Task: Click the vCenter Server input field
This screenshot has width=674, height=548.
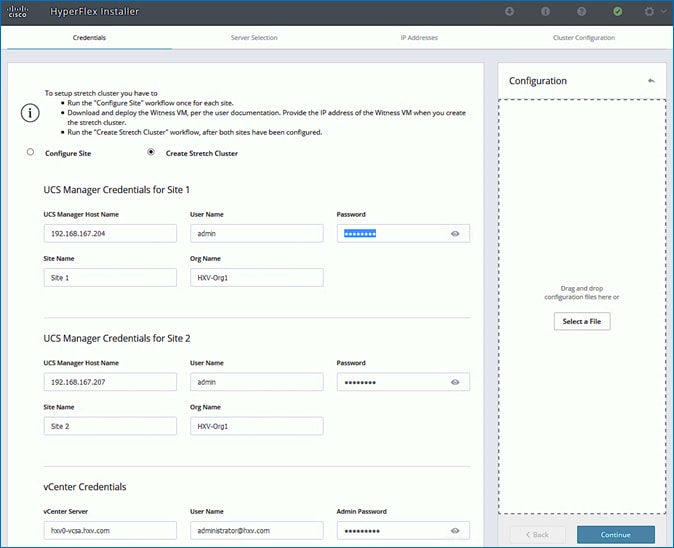Action: click(x=110, y=531)
